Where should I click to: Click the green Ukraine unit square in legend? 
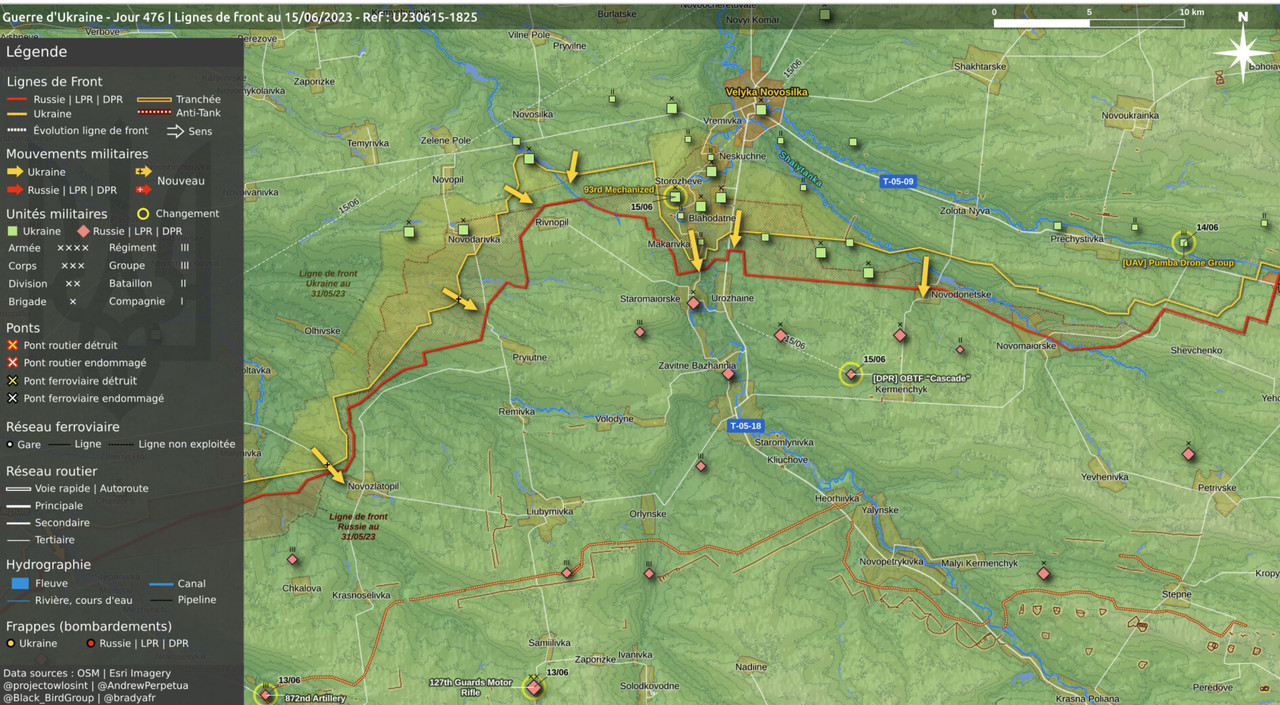[x=13, y=231]
